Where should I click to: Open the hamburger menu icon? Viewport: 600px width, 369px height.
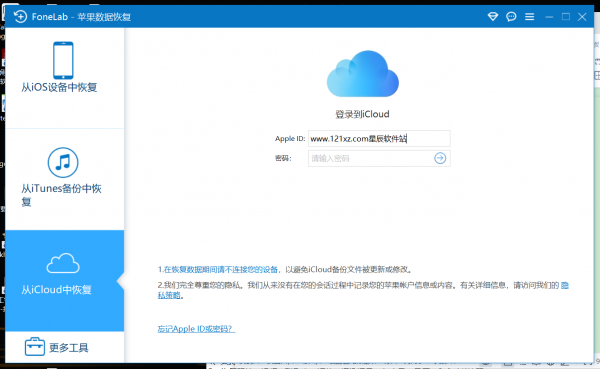click(x=530, y=16)
